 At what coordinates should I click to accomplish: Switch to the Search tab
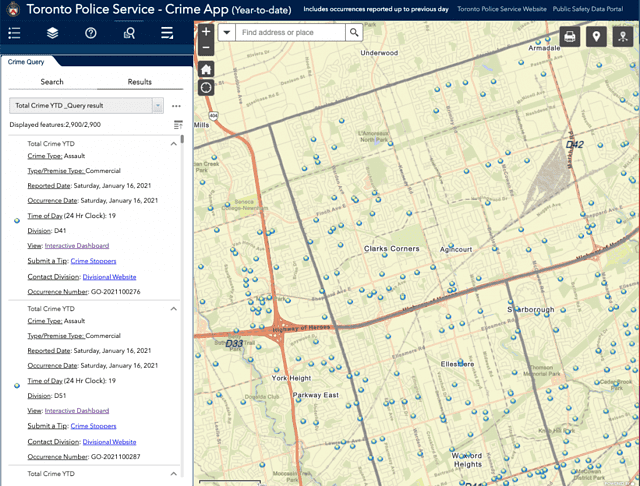pyautogui.click(x=52, y=82)
